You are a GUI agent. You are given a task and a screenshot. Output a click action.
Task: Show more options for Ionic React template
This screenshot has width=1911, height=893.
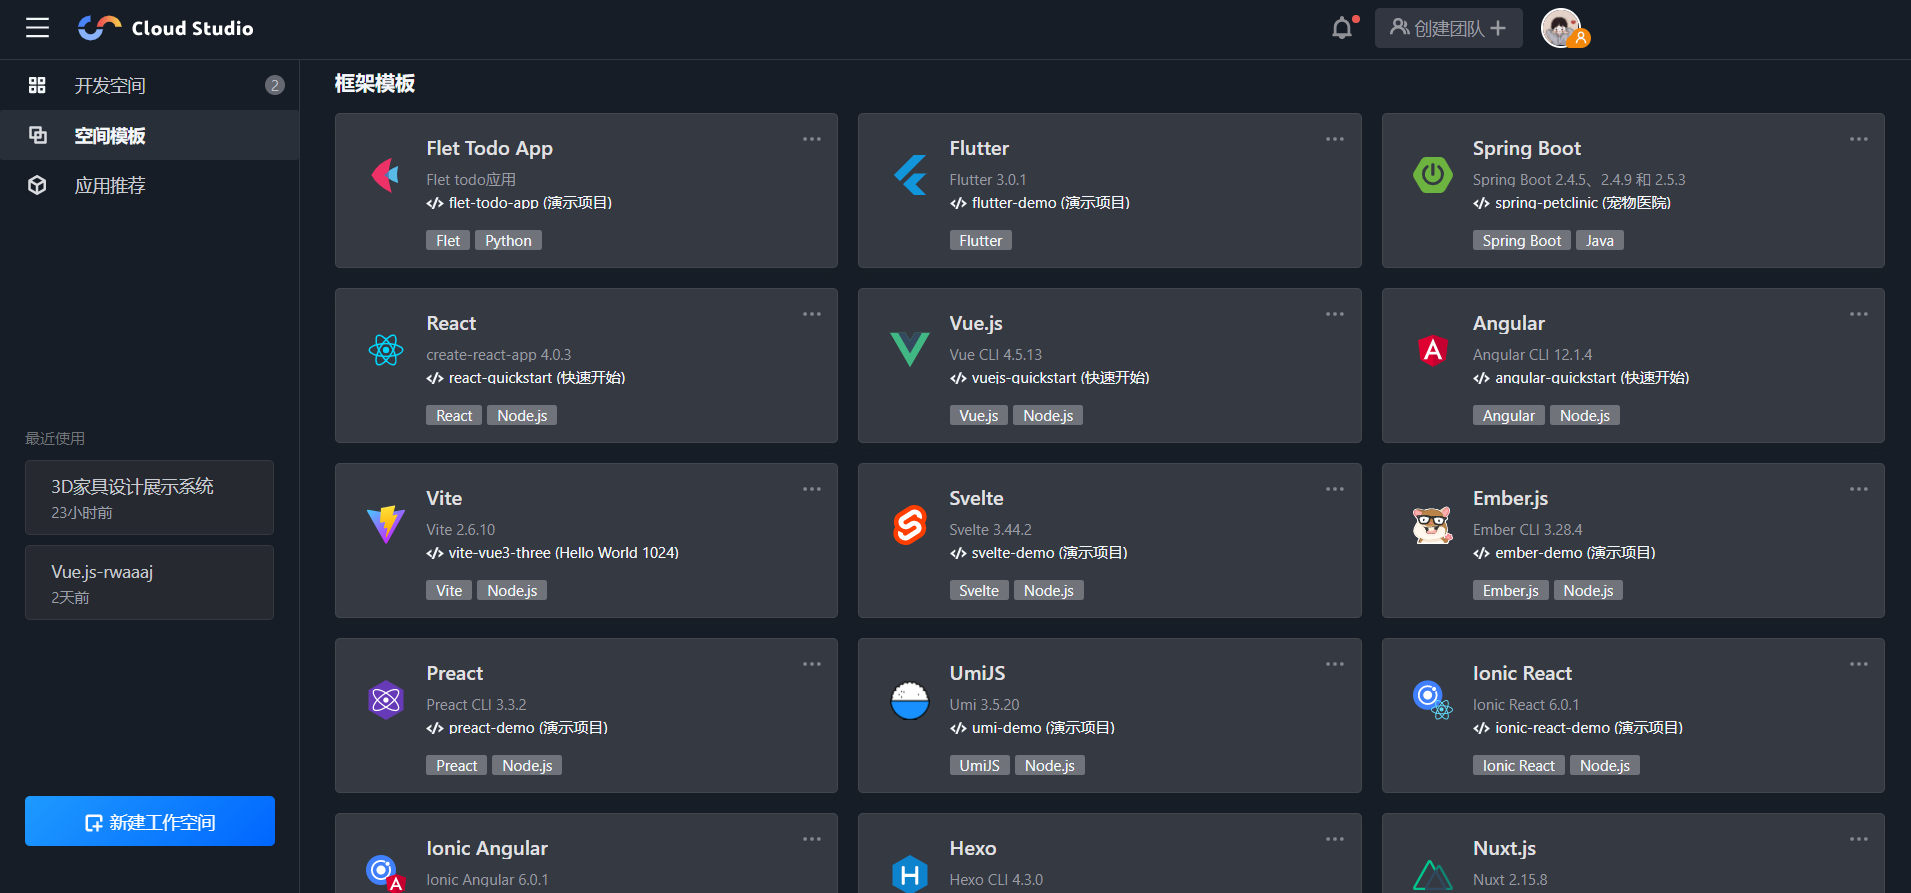point(1858,664)
